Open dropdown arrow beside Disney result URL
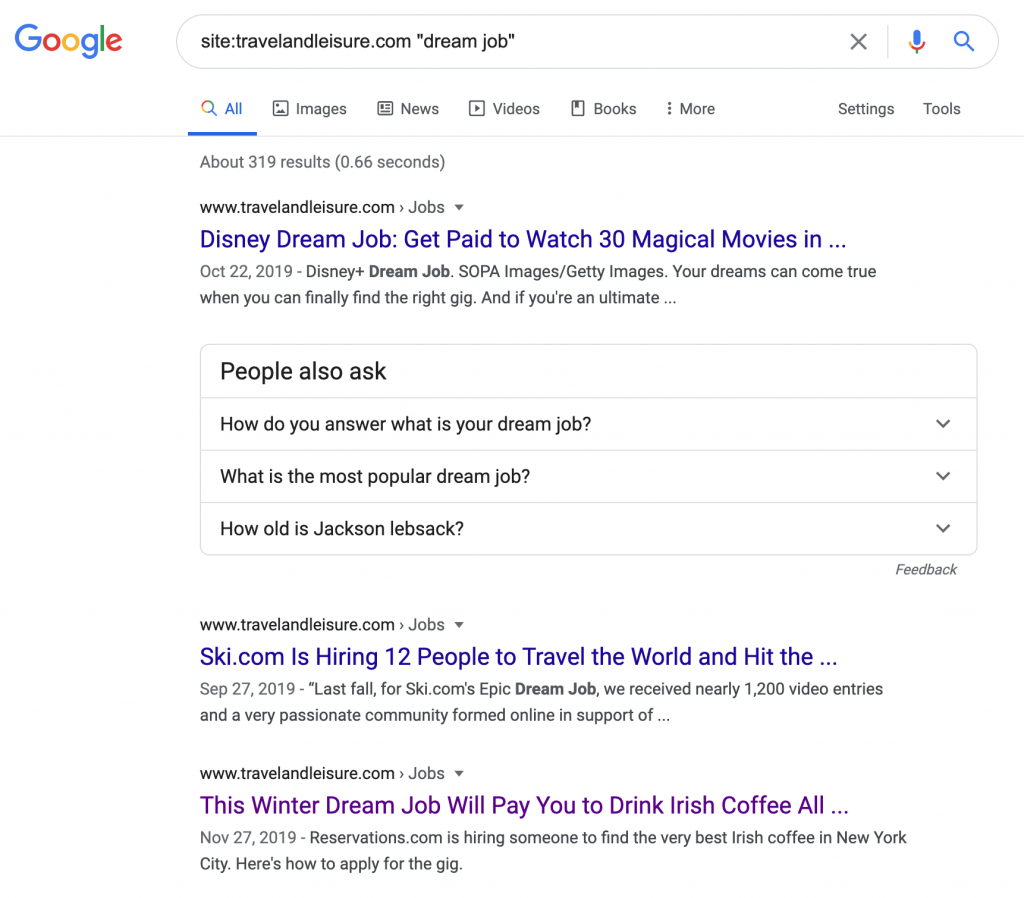Image resolution: width=1024 pixels, height=898 pixels. [x=459, y=208]
